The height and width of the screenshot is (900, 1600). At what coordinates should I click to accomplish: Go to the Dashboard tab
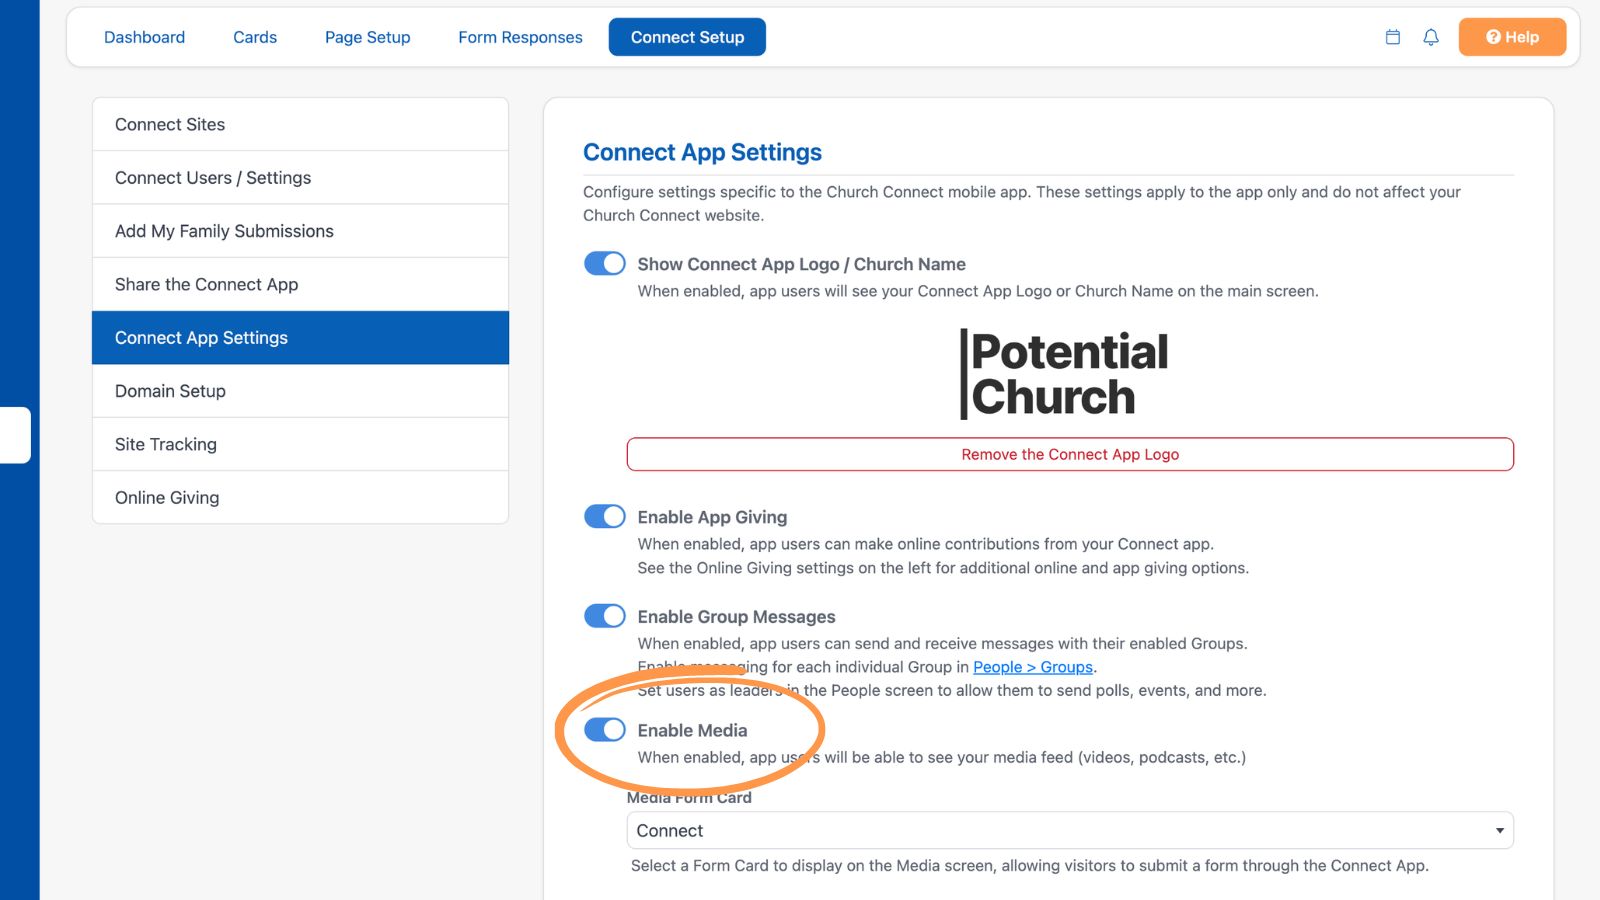point(145,37)
